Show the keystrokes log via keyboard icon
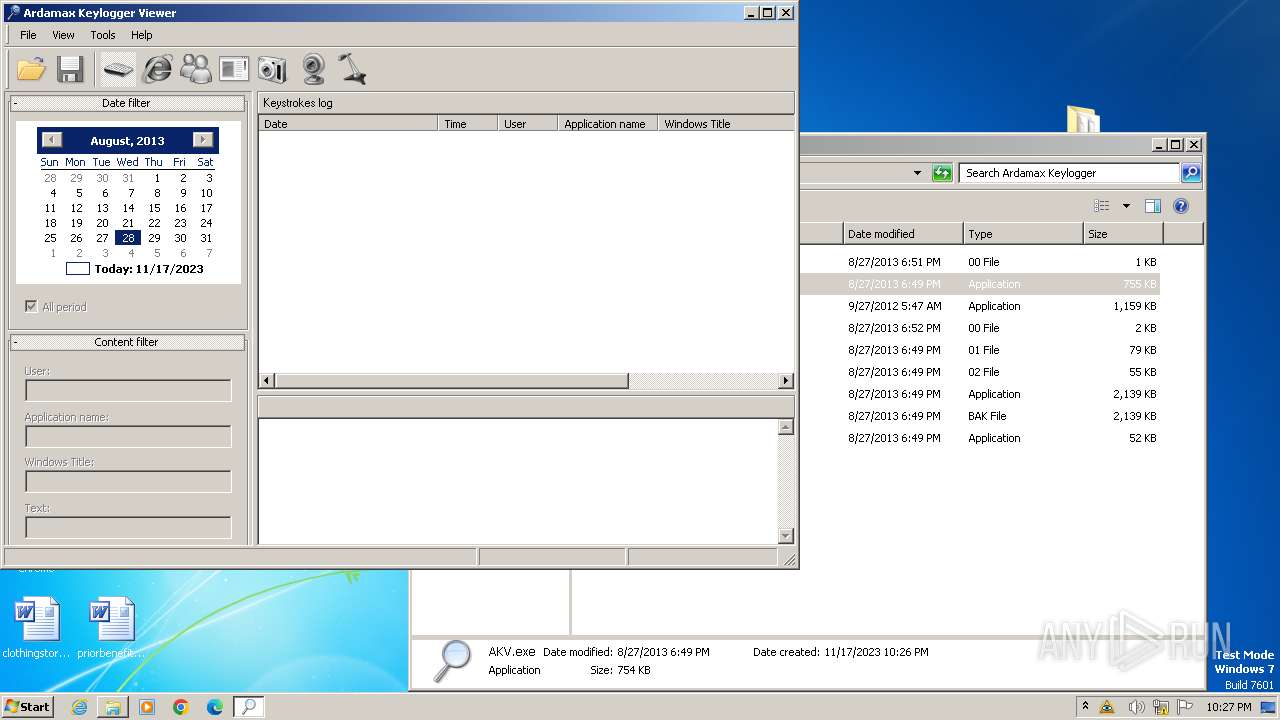Viewport: 1280px width, 720px height. click(118, 69)
